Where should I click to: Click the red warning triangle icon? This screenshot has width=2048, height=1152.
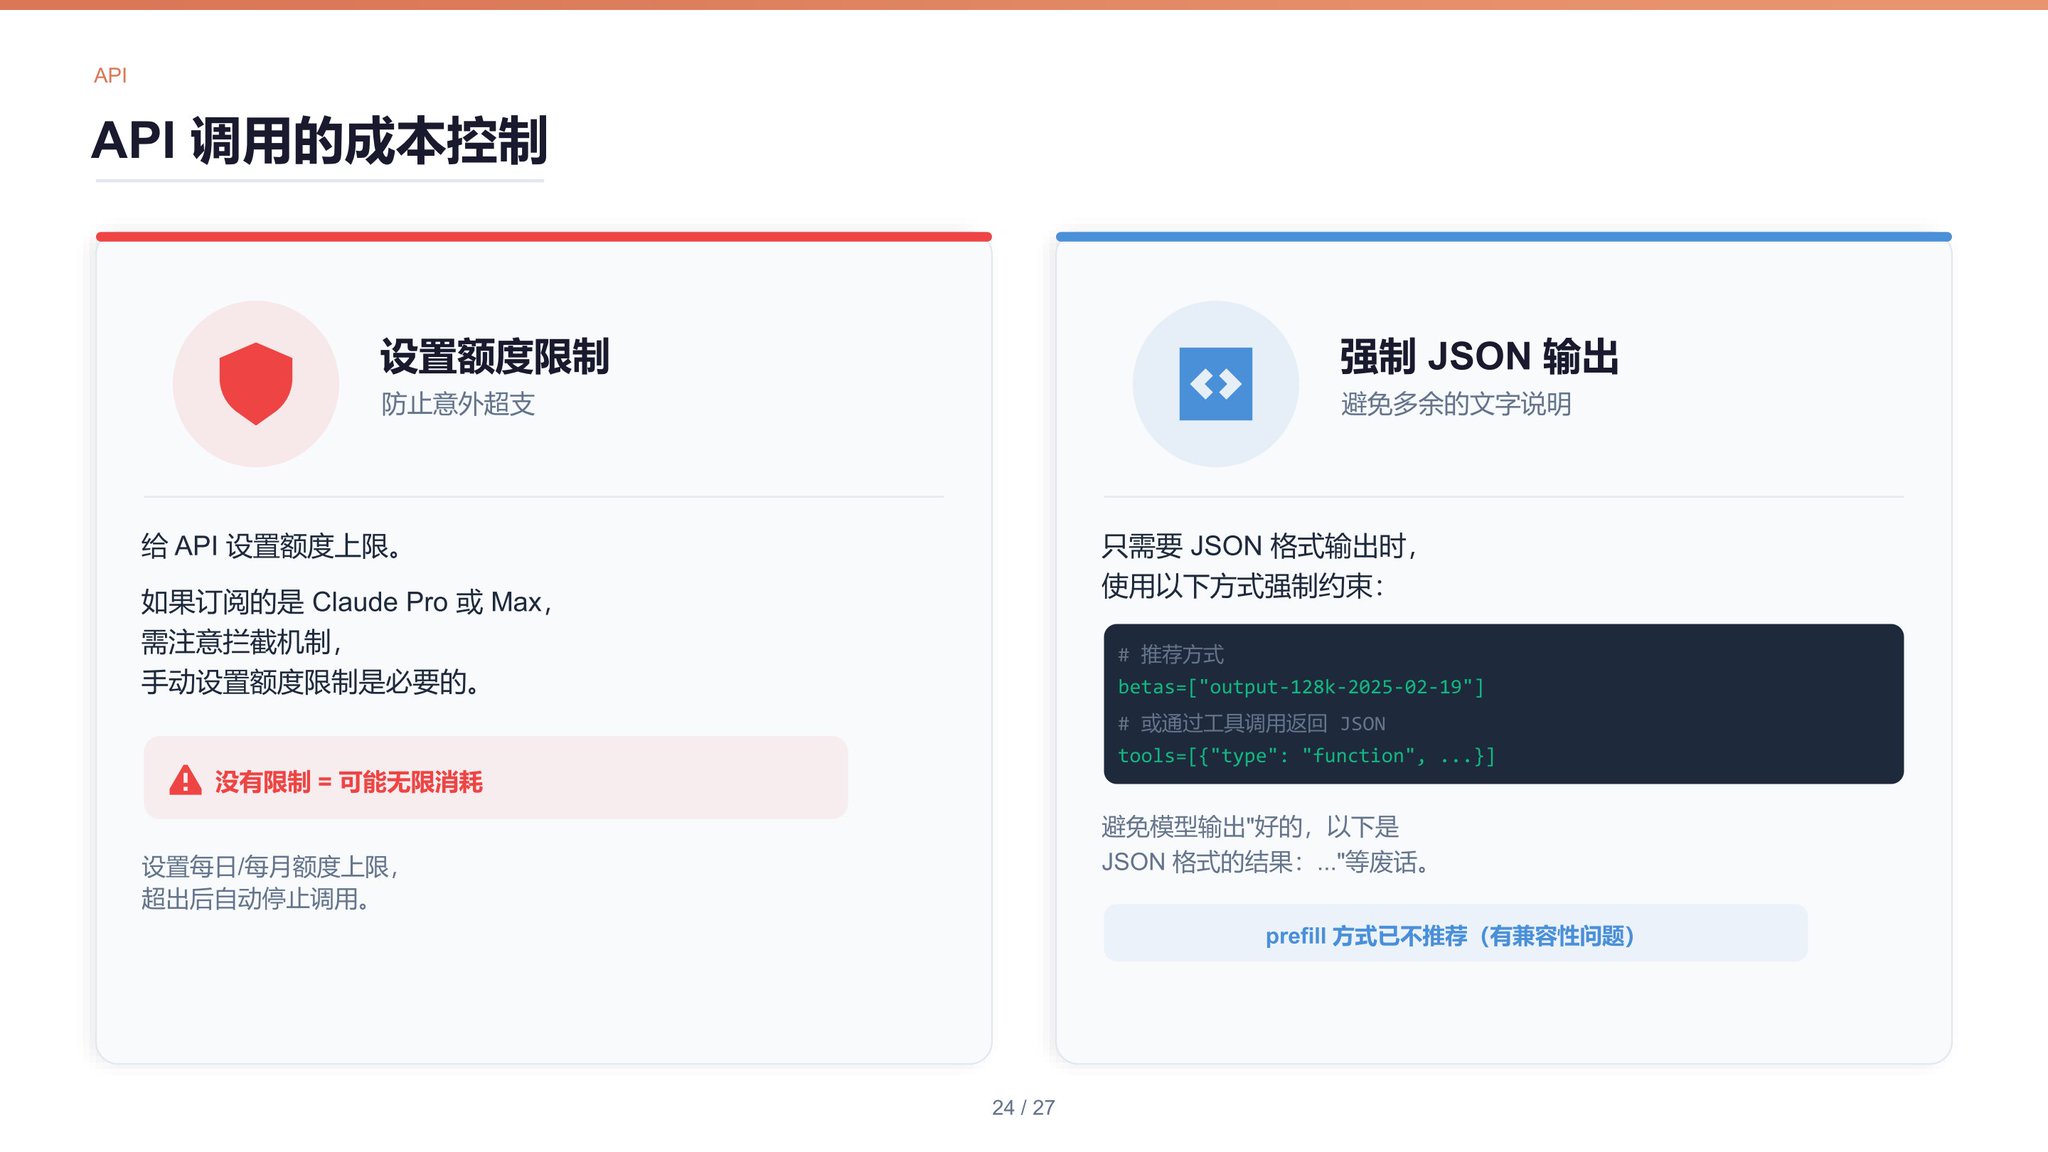pos(185,780)
